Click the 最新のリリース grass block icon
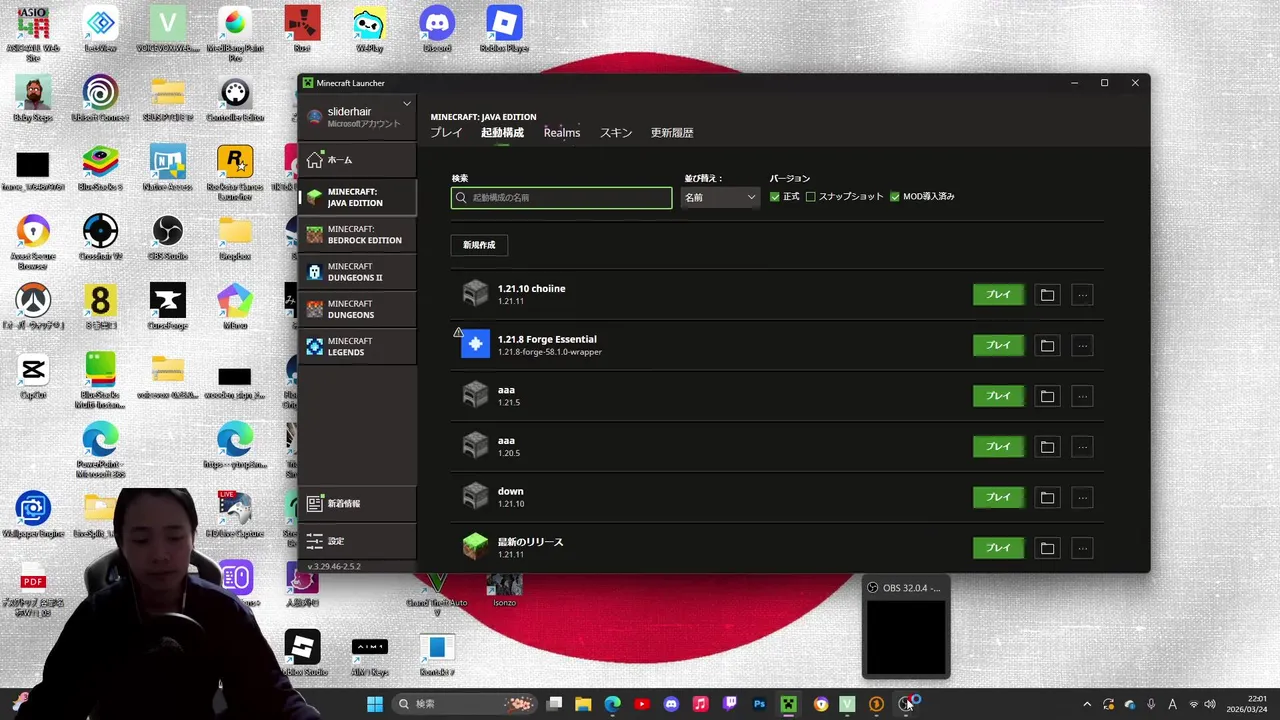This screenshot has width=1280, height=720. (475, 547)
